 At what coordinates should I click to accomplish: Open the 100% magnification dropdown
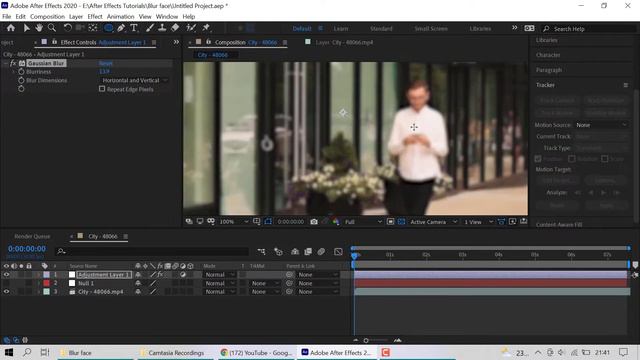(234, 222)
